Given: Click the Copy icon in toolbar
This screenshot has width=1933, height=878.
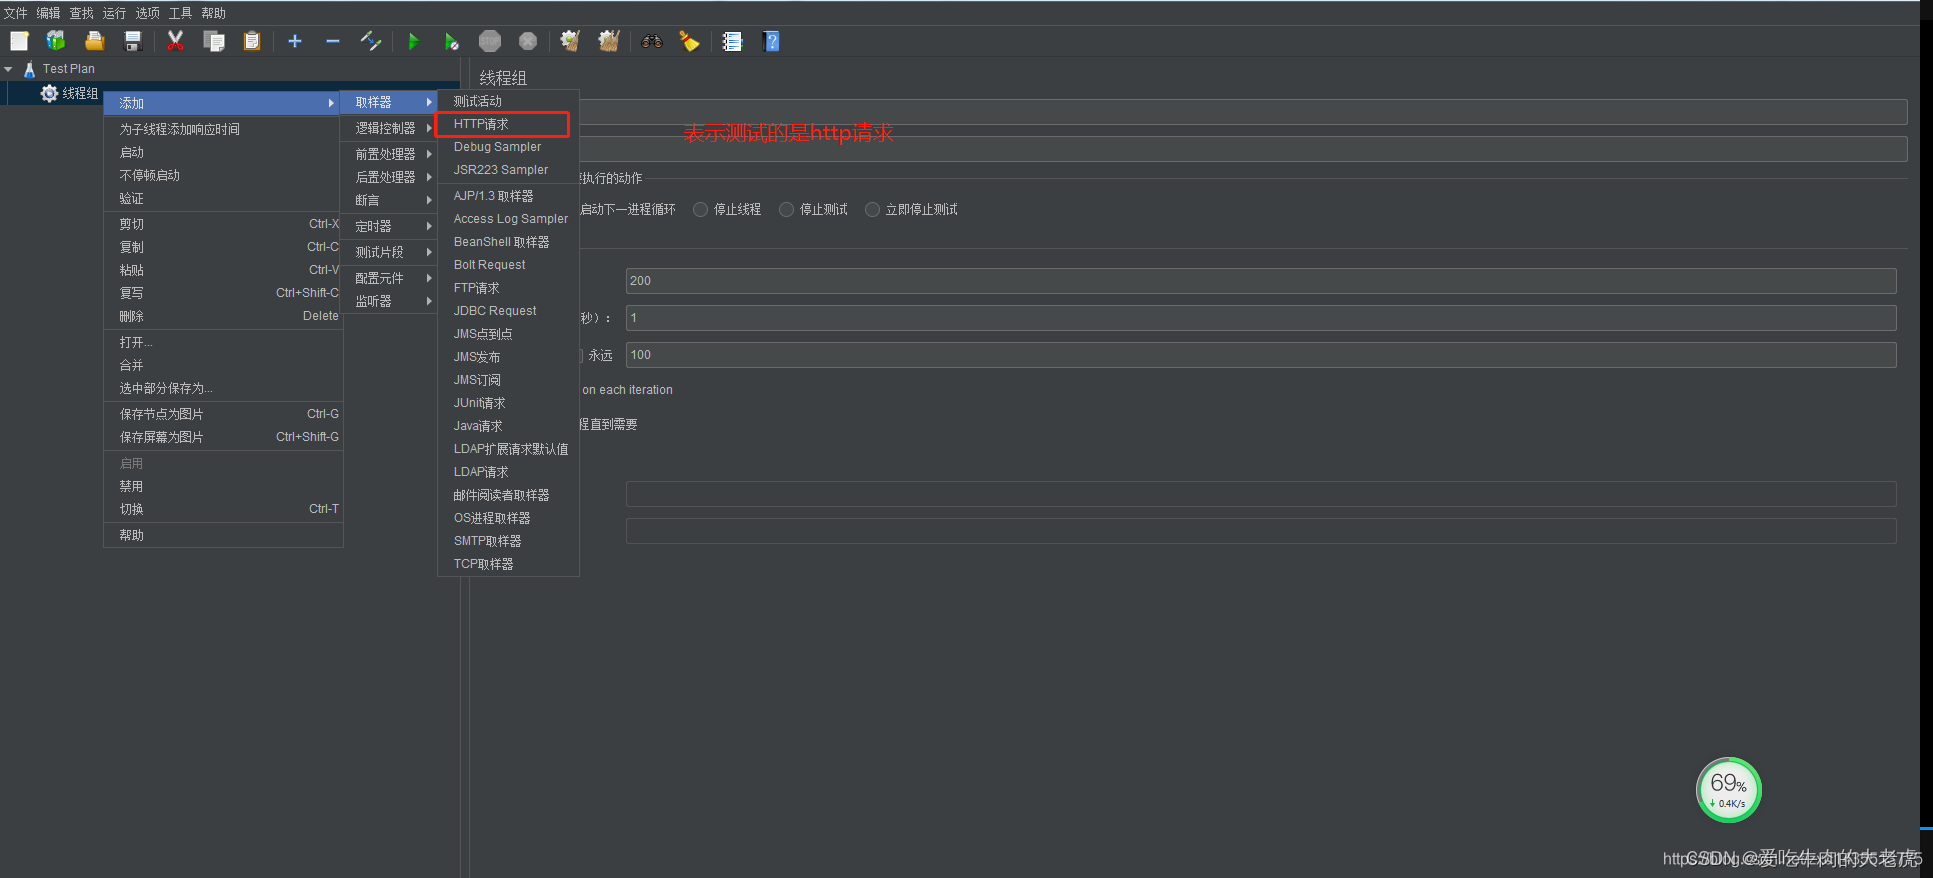Looking at the screenshot, I should 214,41.
